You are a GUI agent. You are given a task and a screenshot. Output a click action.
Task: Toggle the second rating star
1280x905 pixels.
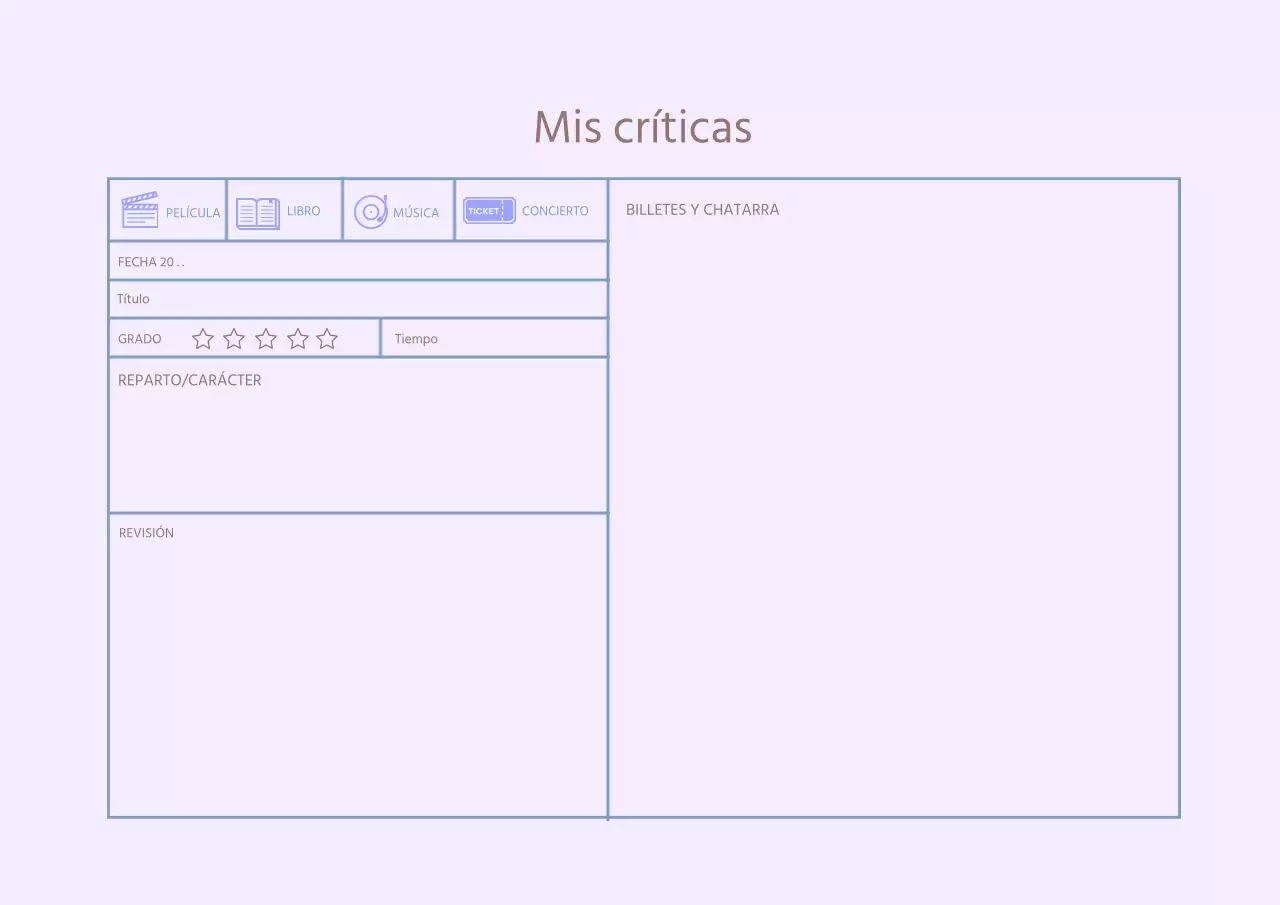[234, 339]
